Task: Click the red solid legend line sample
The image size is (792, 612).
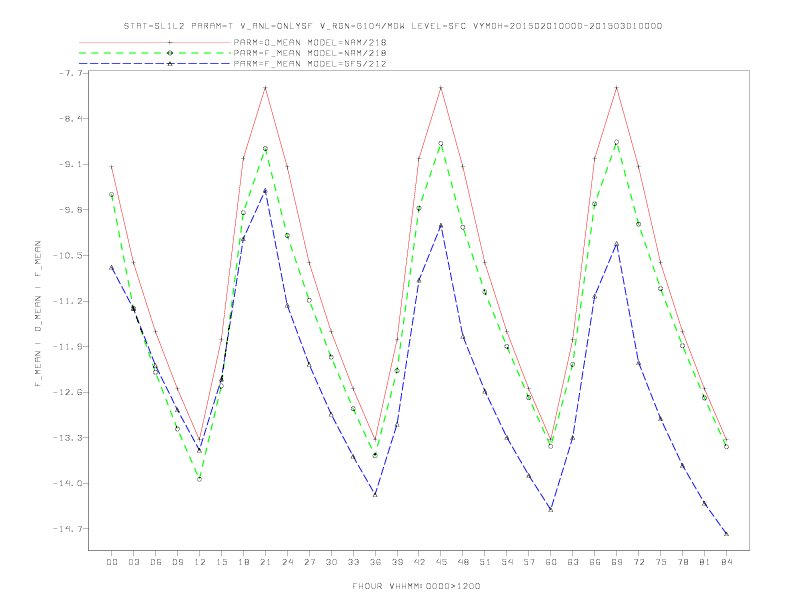Action: point(155,42)
